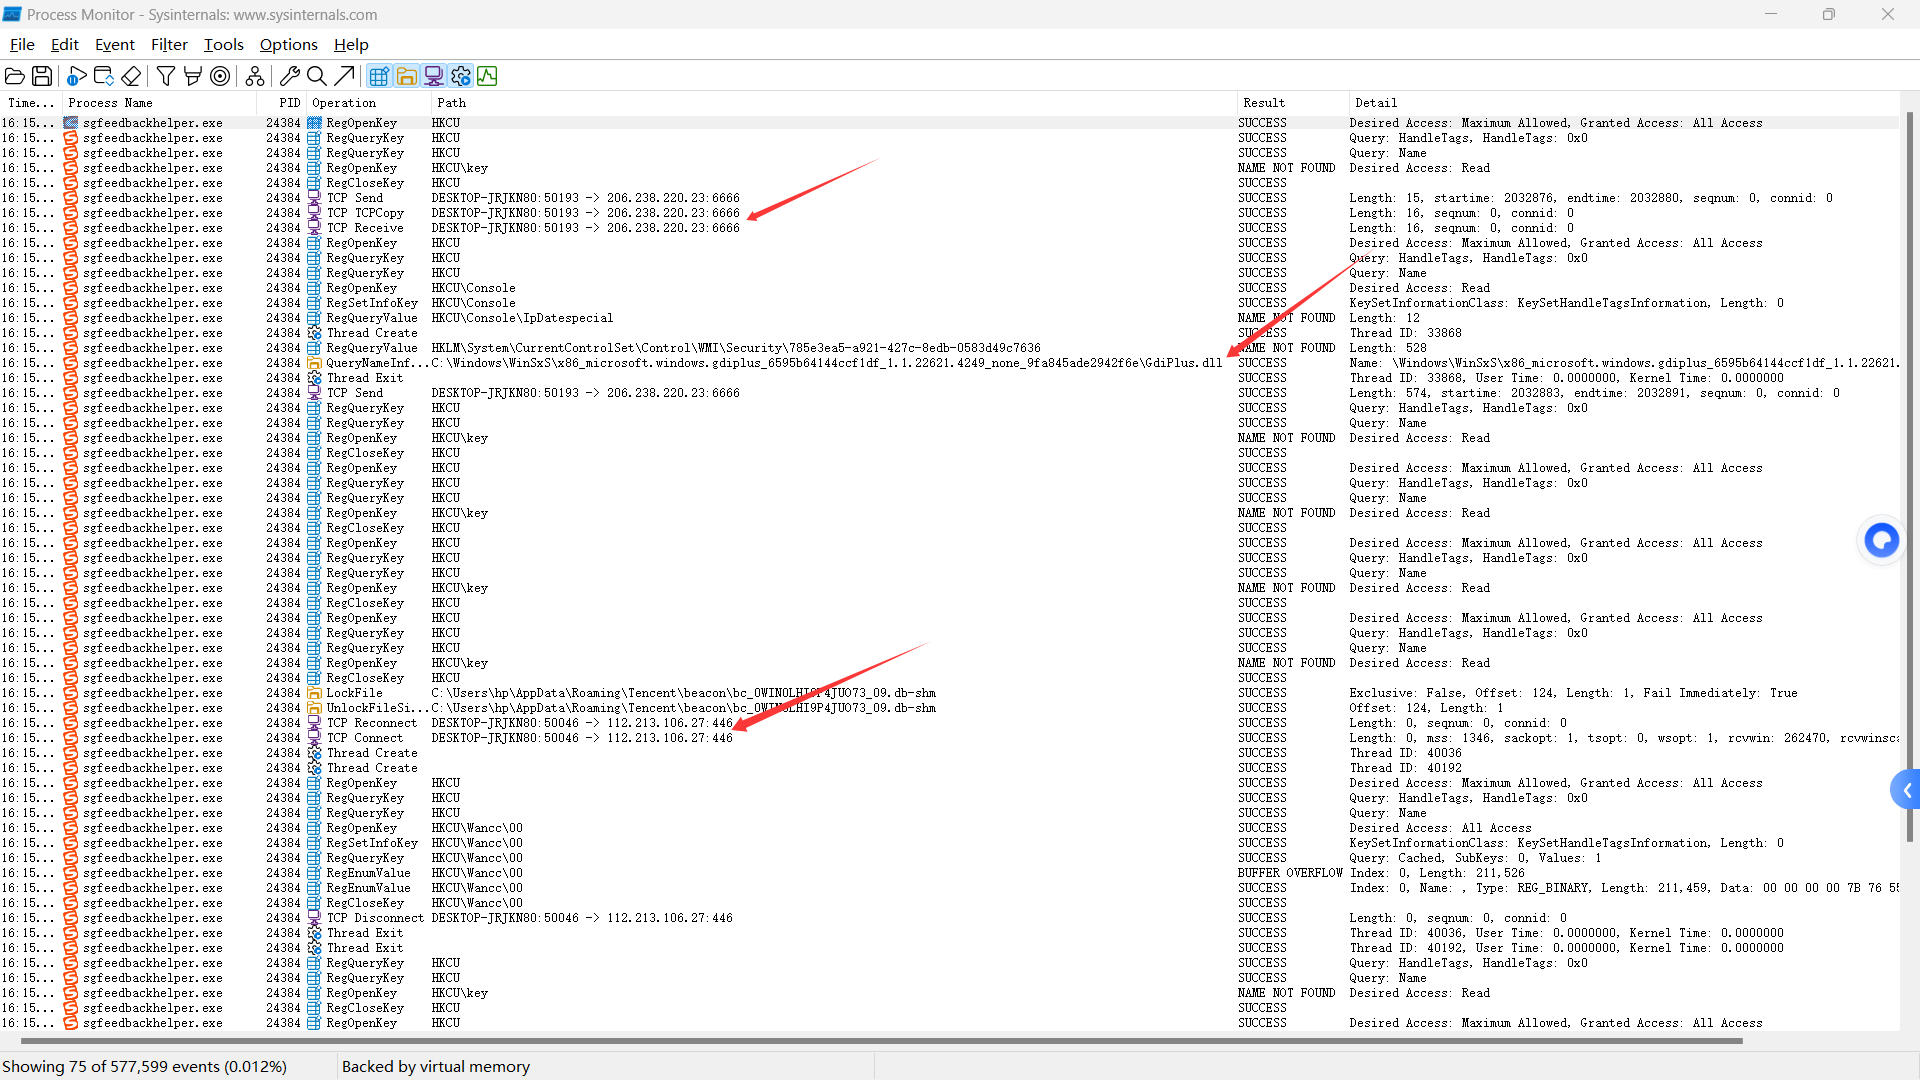1920x1080 pixels.
Task: Select the HKCU\Console\IpDatespecial path cell
Action: click(x=522, y=318)
